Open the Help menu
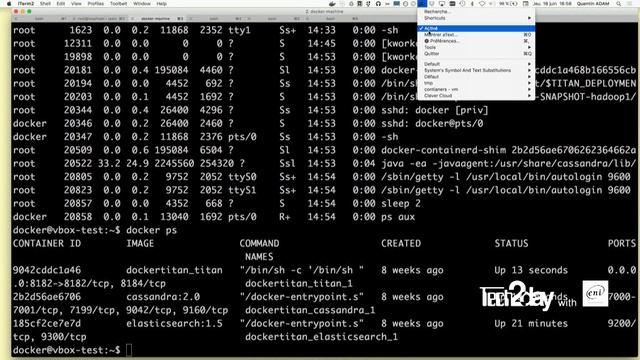Viewport: 640px width, 360px height. (x=162, y=4)
